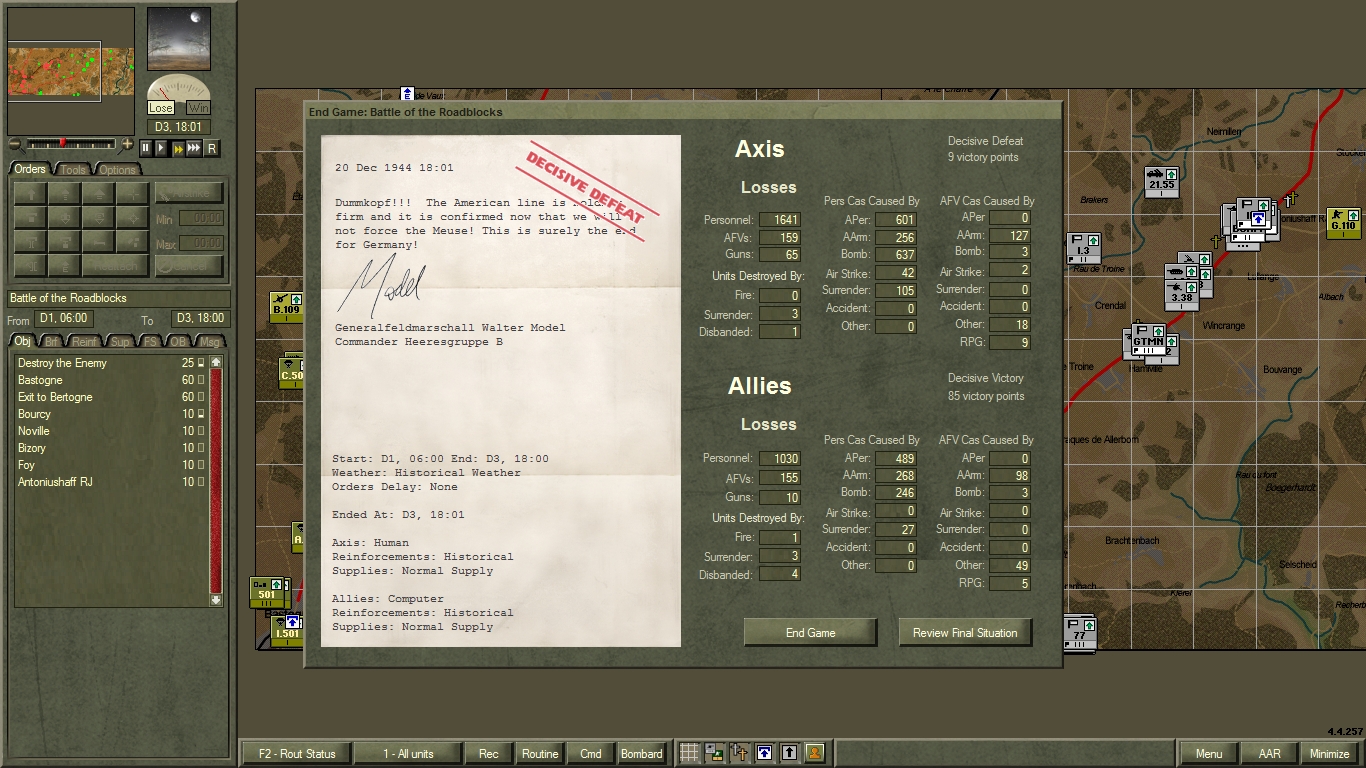The height and width of the screenshot is (768, 1366).
Task: Click the Lose/Win victory gauge
Action: [x=179, y=95]
